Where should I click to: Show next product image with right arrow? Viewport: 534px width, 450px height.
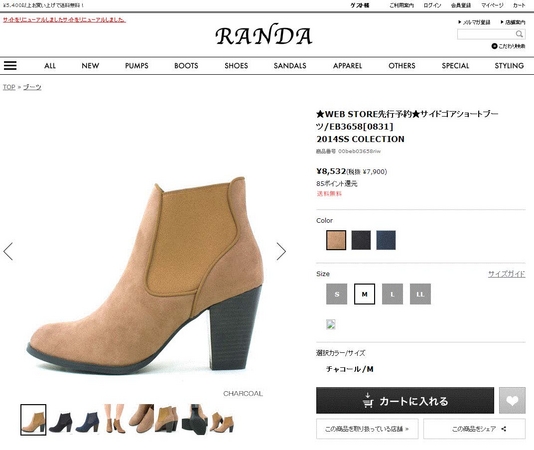tap(281, 251)
